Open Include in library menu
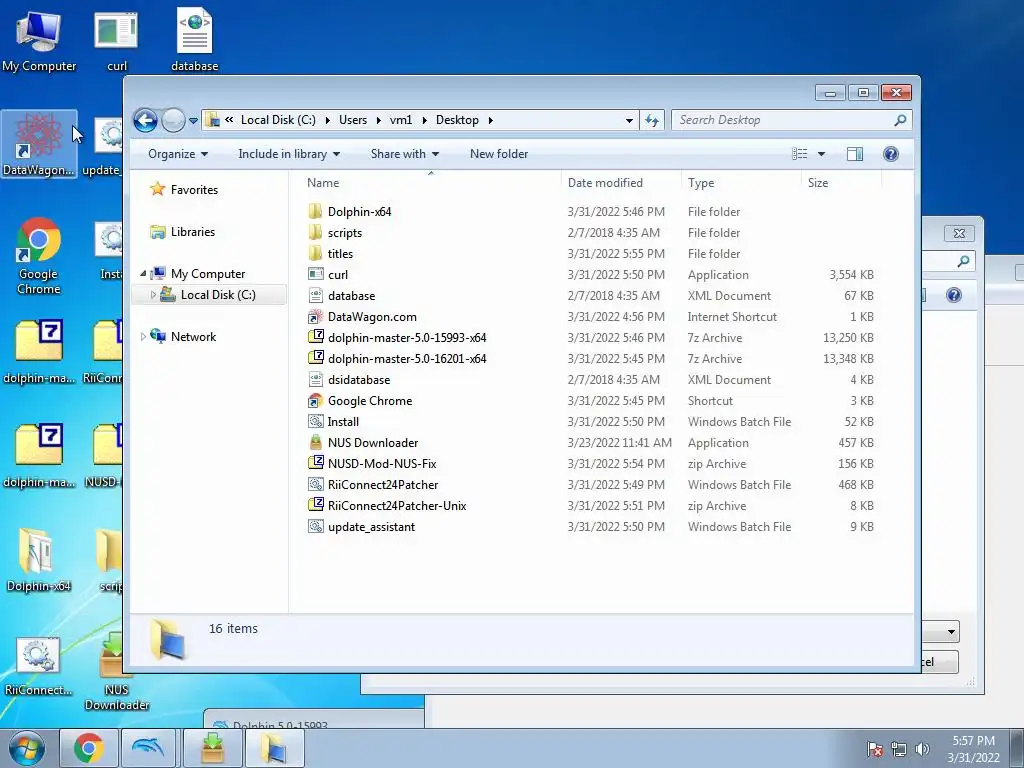Image resolution: width=1024 pixels, height=768 pixels. click(x=289, y=154)
